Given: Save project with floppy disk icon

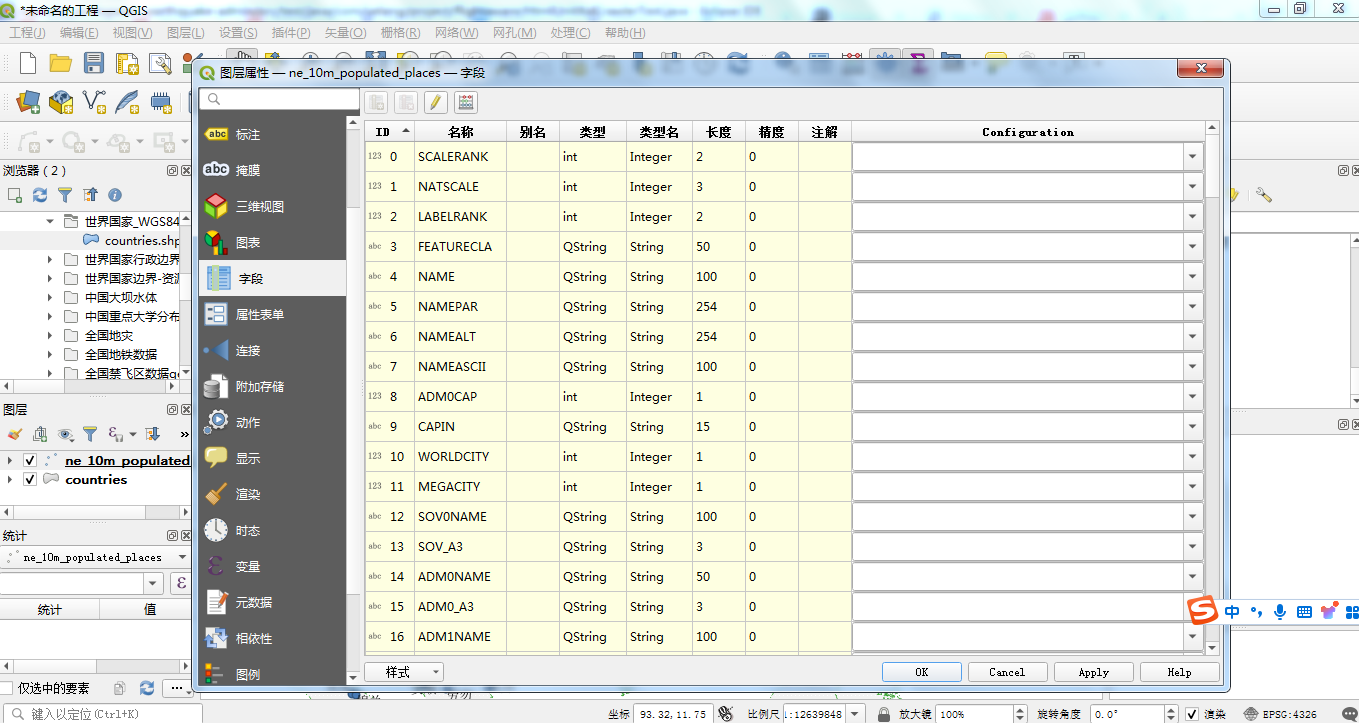Looking at the screenshot, I should [94, 63].
